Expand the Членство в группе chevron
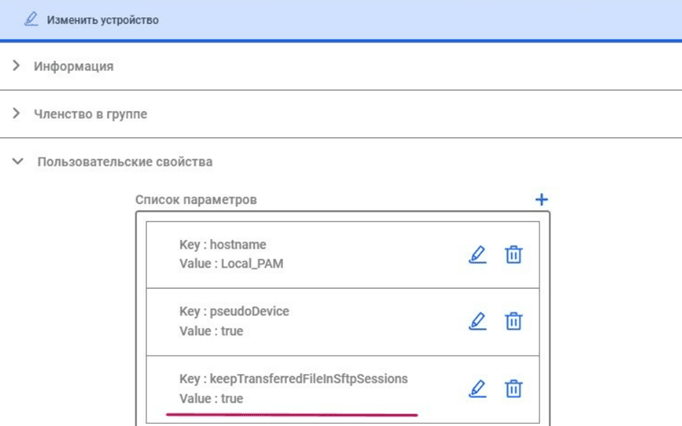Image resolution: width=682 pixels, height=426 pixels. 17,113
